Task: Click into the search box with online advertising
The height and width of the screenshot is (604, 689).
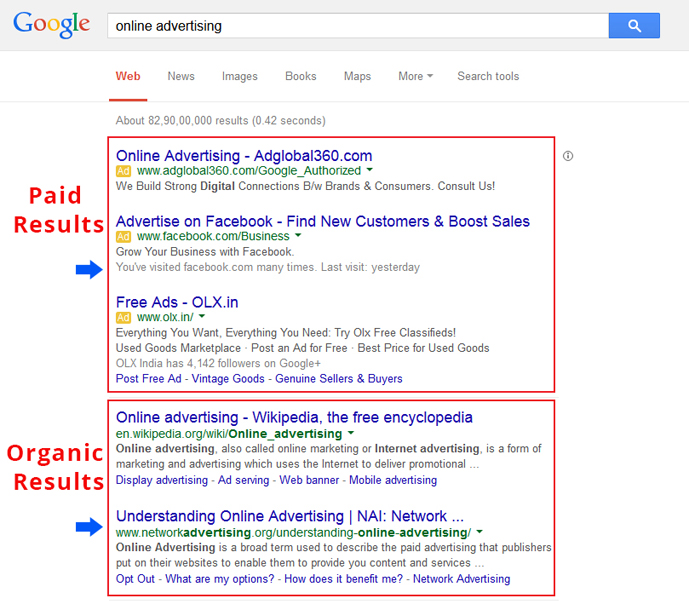Action: (357, 26)
